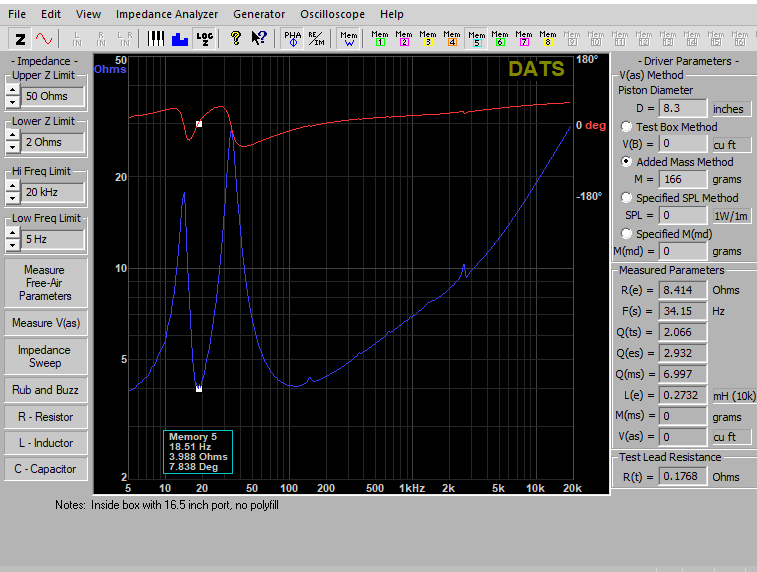Click the Mem W working memory icon
Screen dimensions: 757x572
point(349,39)
